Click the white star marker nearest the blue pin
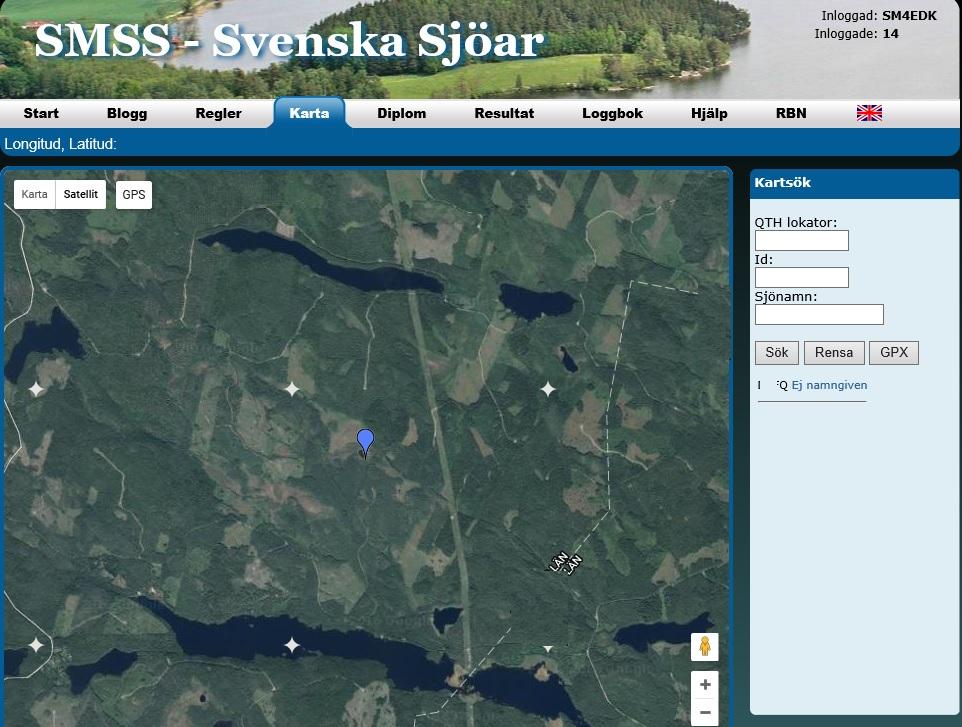 click(x=292, y=388)
